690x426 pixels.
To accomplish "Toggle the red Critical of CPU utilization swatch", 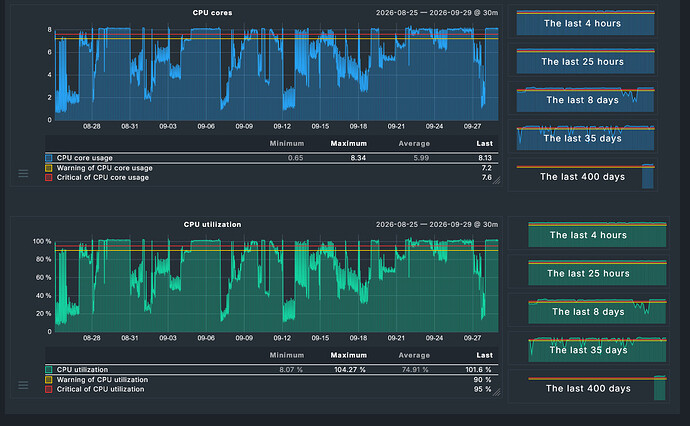I will click(48, 389).
